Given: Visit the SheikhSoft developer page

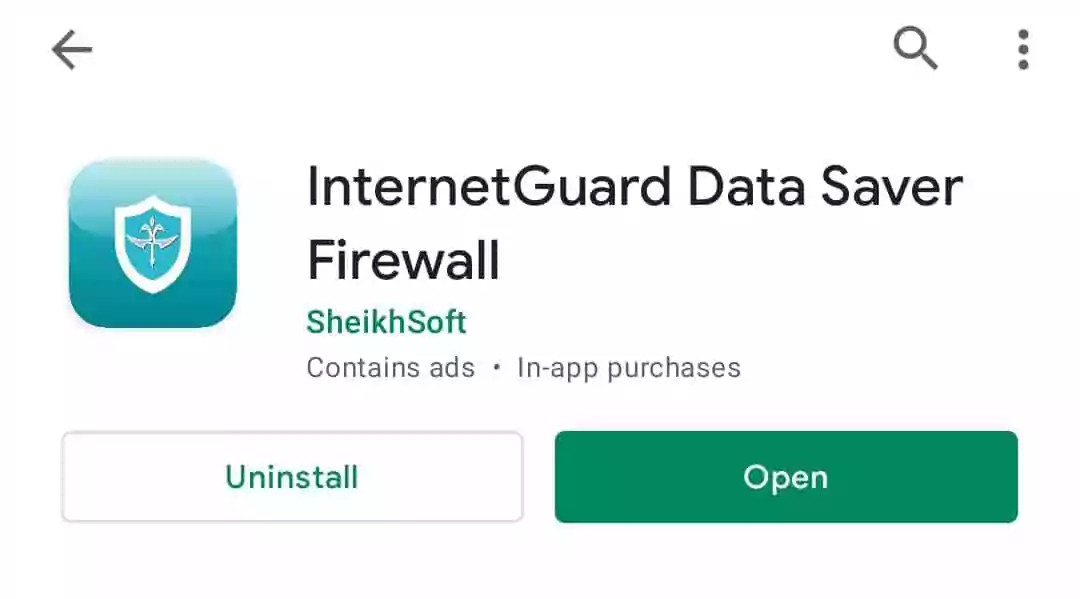Looking at the screenshot, I should [386, 322].
